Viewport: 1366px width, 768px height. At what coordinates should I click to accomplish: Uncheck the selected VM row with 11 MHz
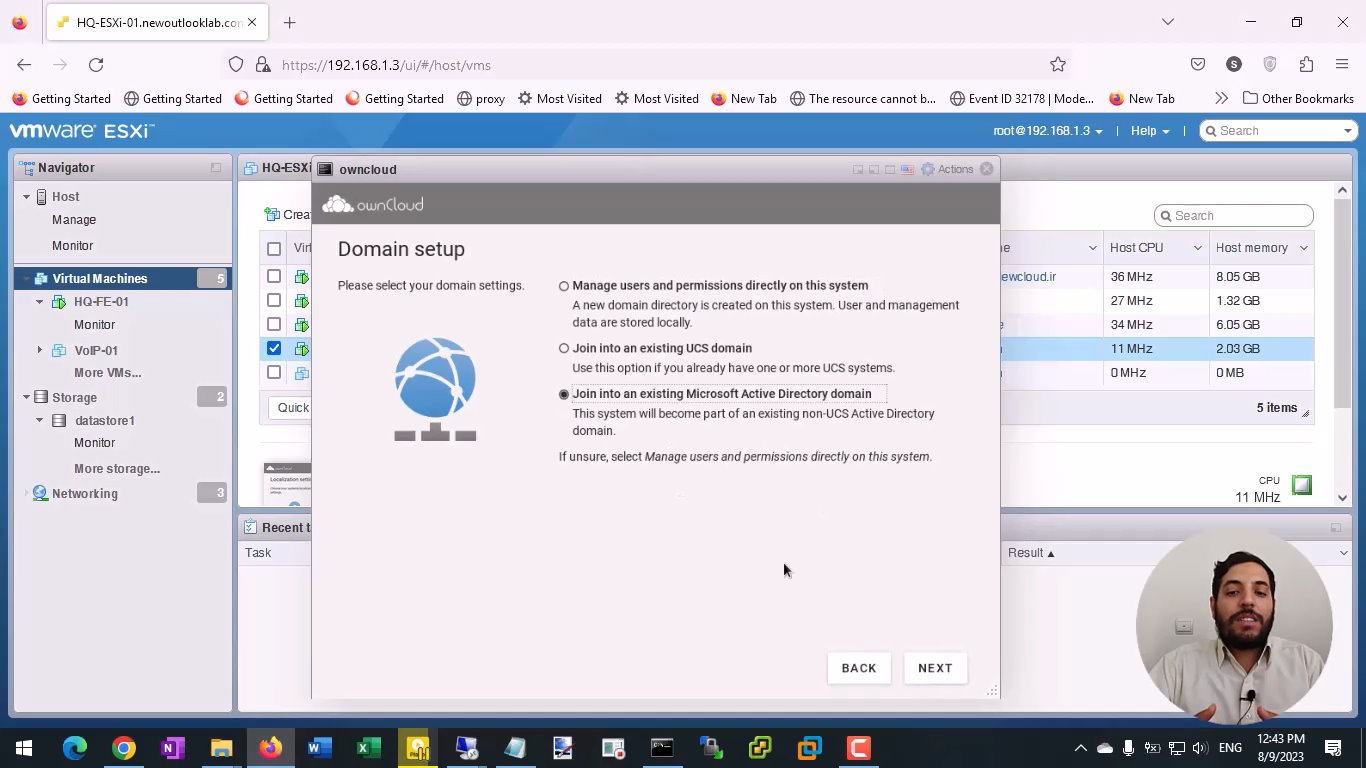tap(274, 348)
